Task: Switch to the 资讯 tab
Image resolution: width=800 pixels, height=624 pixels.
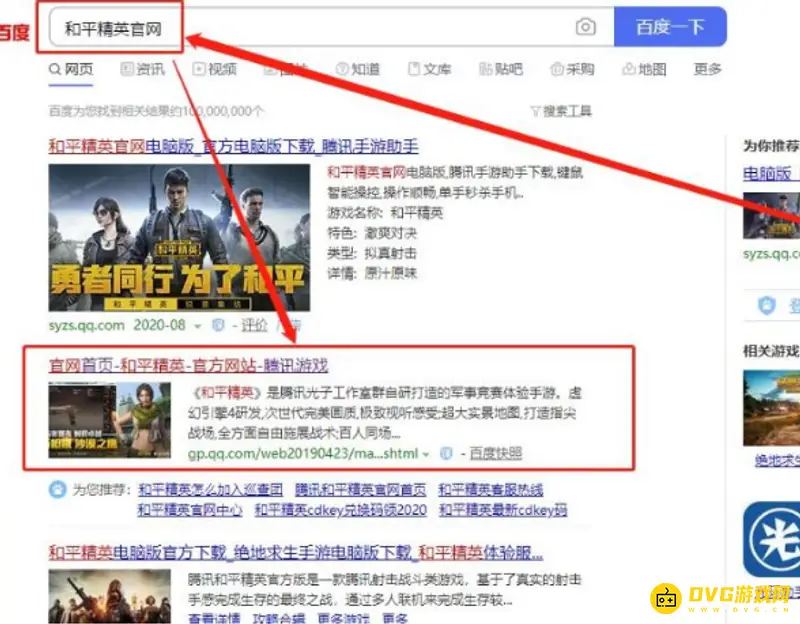Action: click(x=143, y=69)
